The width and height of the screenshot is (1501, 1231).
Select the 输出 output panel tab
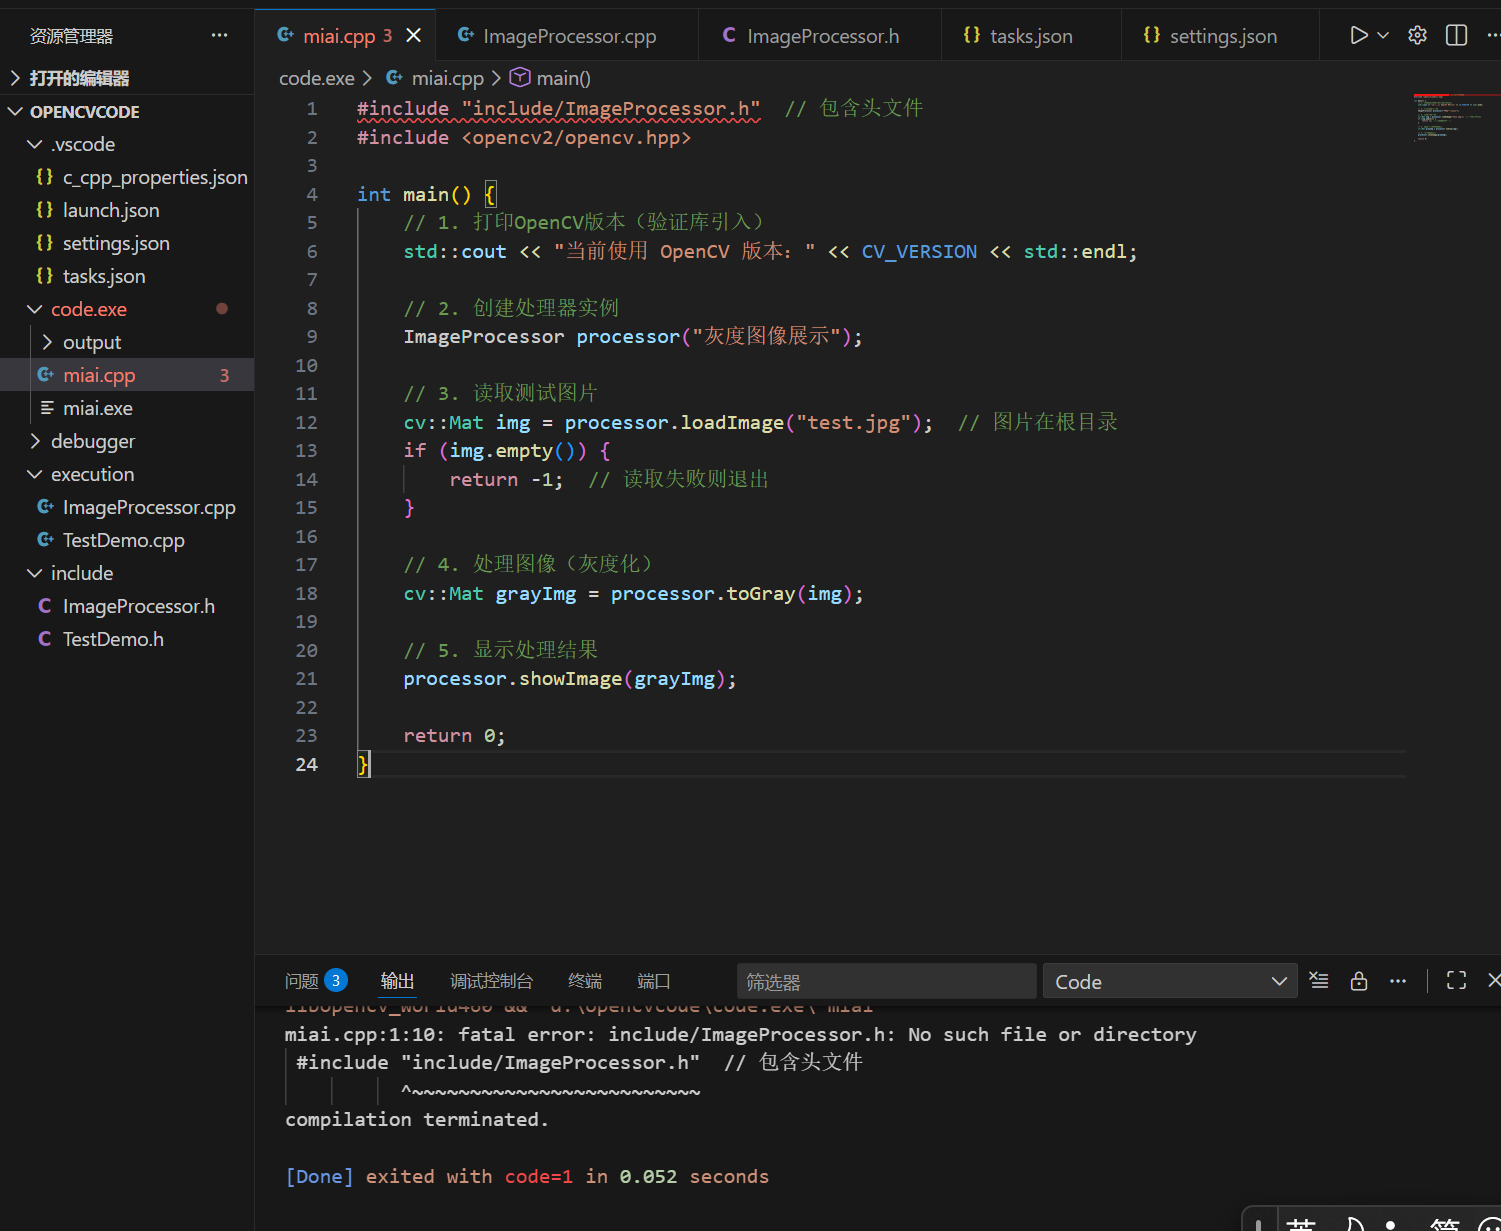397,981
